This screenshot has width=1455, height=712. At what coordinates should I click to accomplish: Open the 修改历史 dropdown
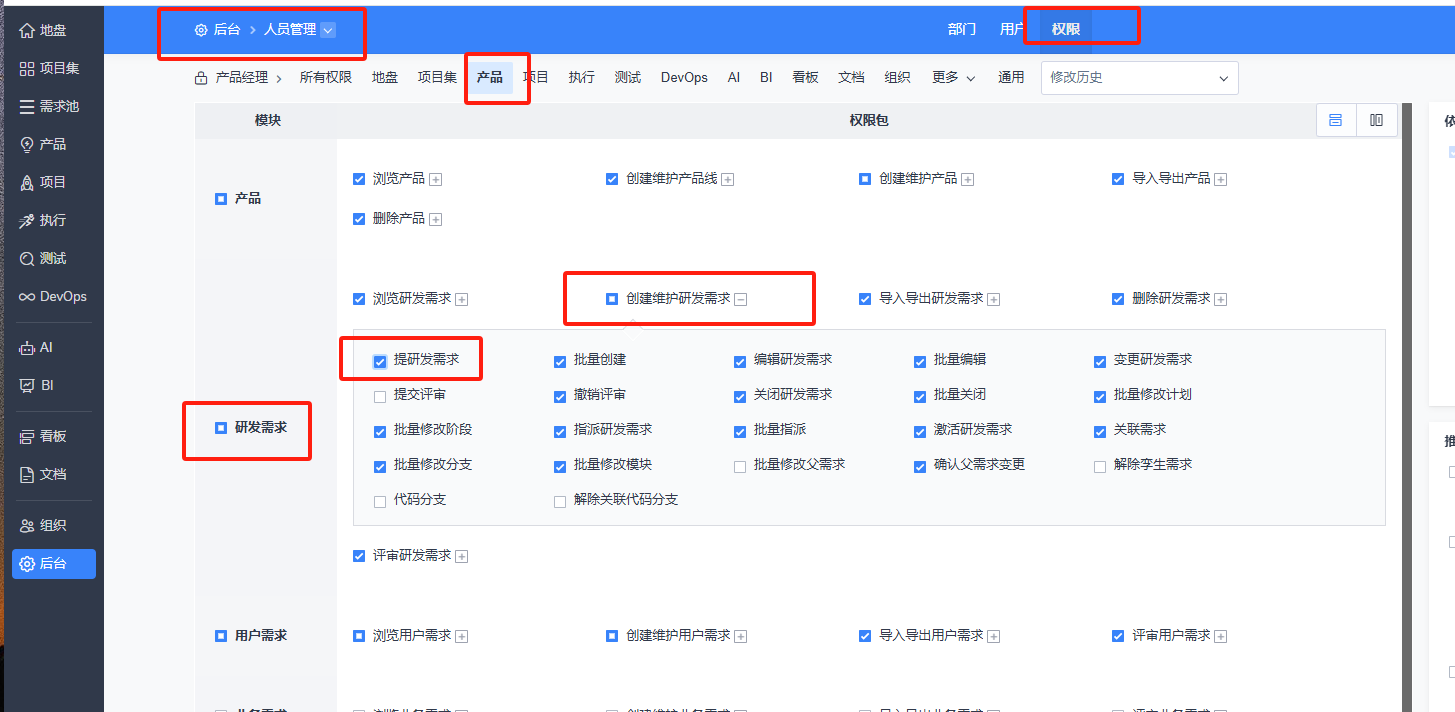1139,78
